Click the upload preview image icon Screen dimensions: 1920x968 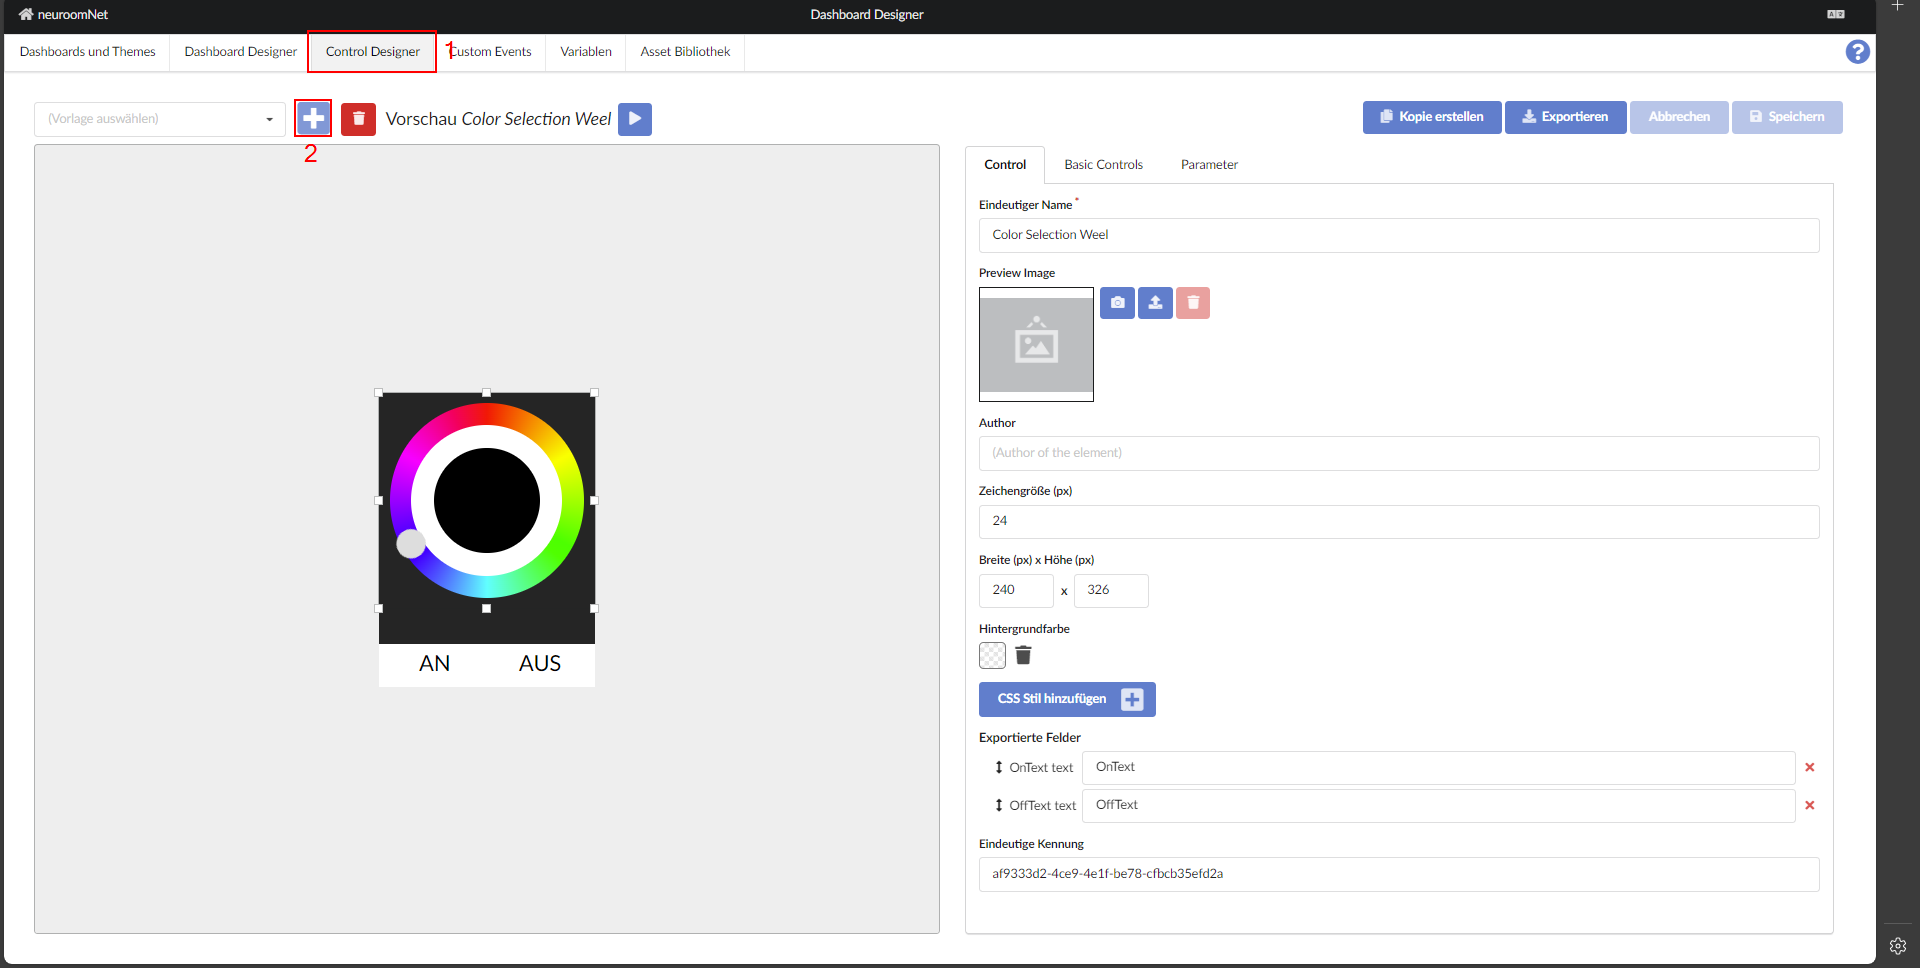(1155, 303)
